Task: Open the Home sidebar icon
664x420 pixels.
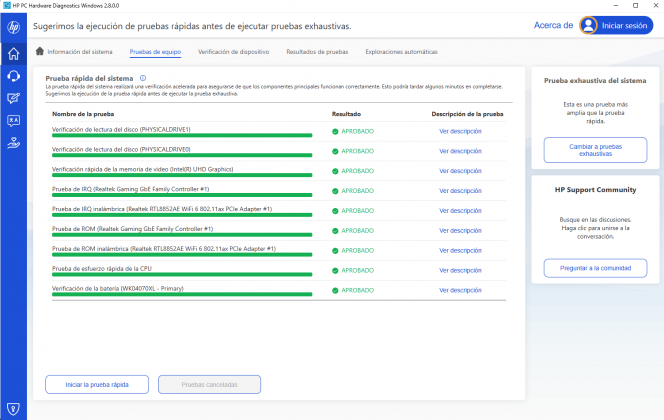Action: click(14, 54)
